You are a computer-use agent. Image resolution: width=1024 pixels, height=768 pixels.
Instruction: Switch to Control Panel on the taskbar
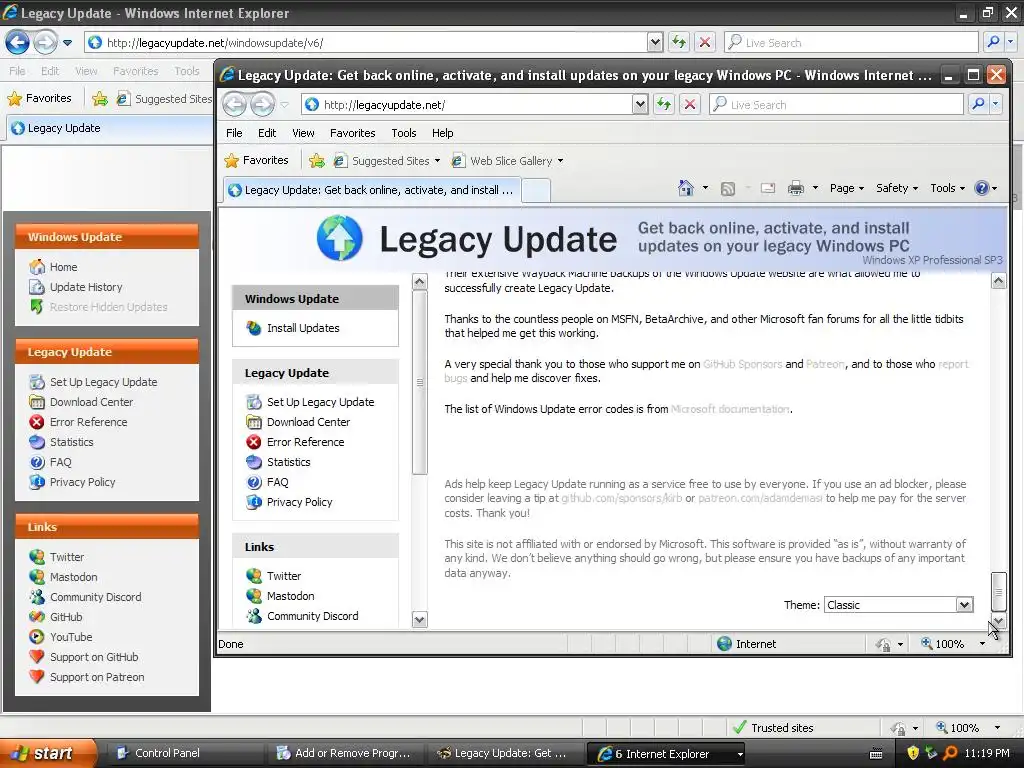[x=184, y=753]
